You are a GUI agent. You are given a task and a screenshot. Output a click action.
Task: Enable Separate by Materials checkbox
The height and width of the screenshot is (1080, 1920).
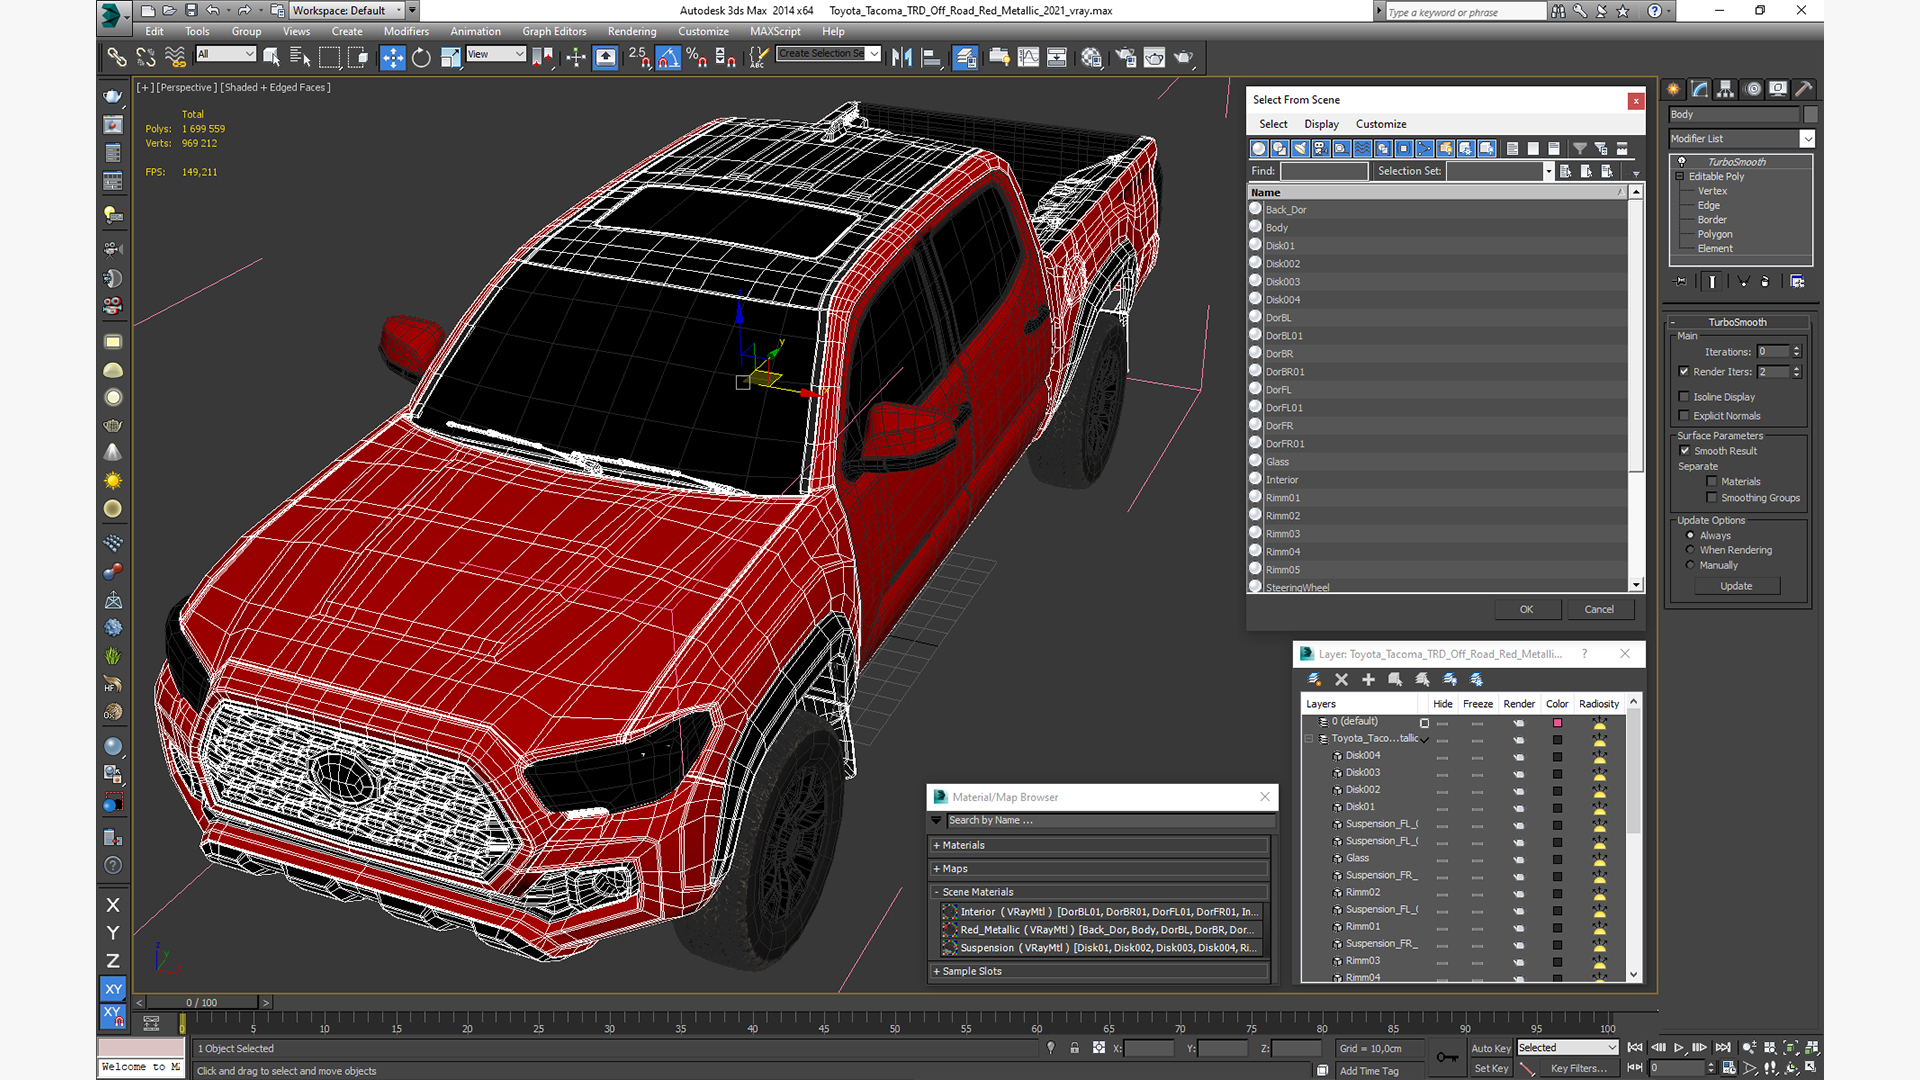point(1712,481)
